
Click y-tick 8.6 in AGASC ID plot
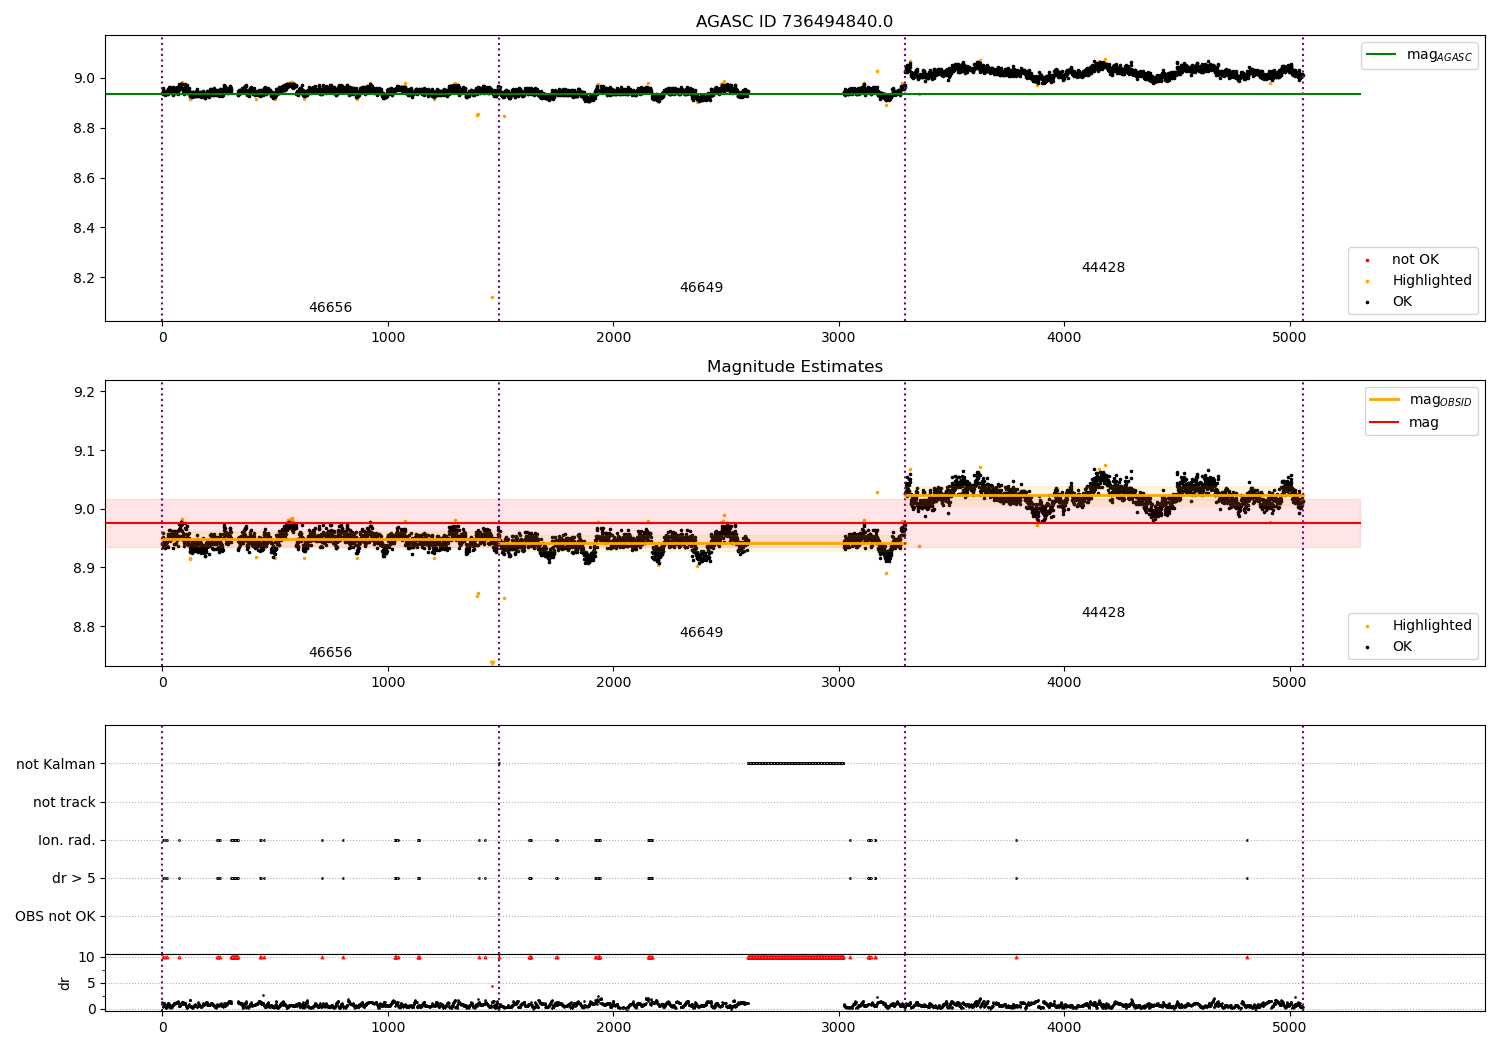83,178
